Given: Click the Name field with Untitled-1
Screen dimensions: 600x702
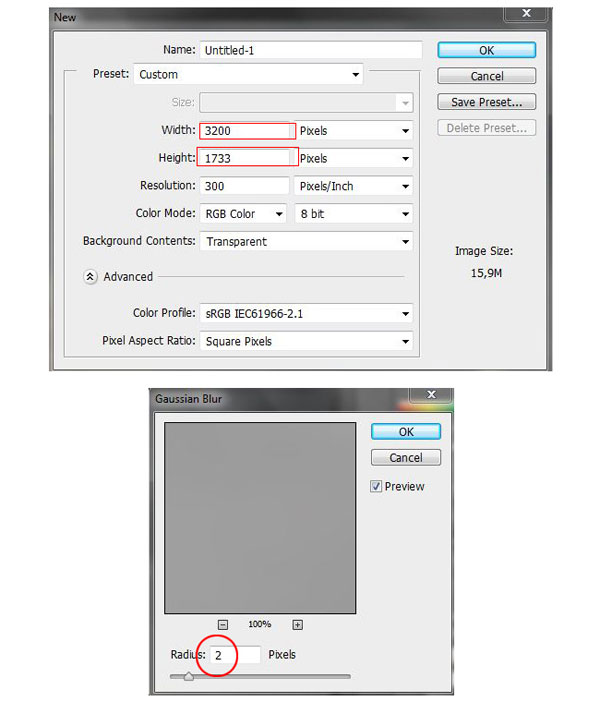Looking at the screenshot, I should pyautogui.click(x=311, y=50).
